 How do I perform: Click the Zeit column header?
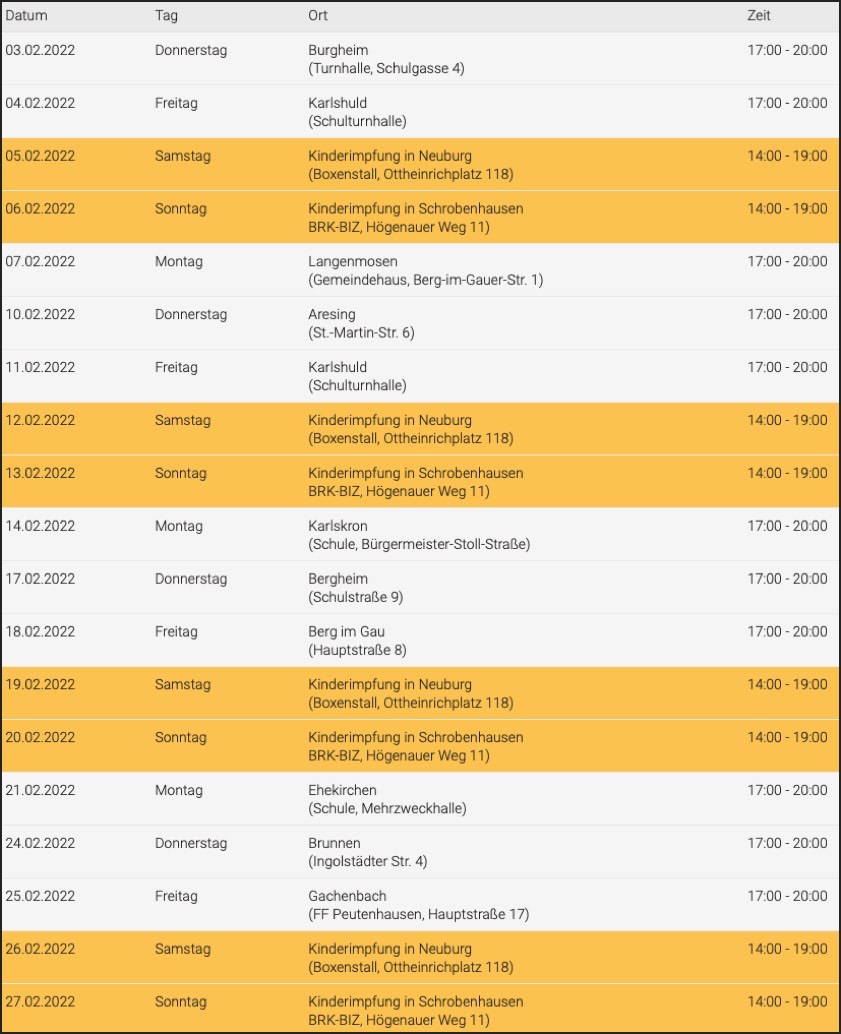point(759,16)
